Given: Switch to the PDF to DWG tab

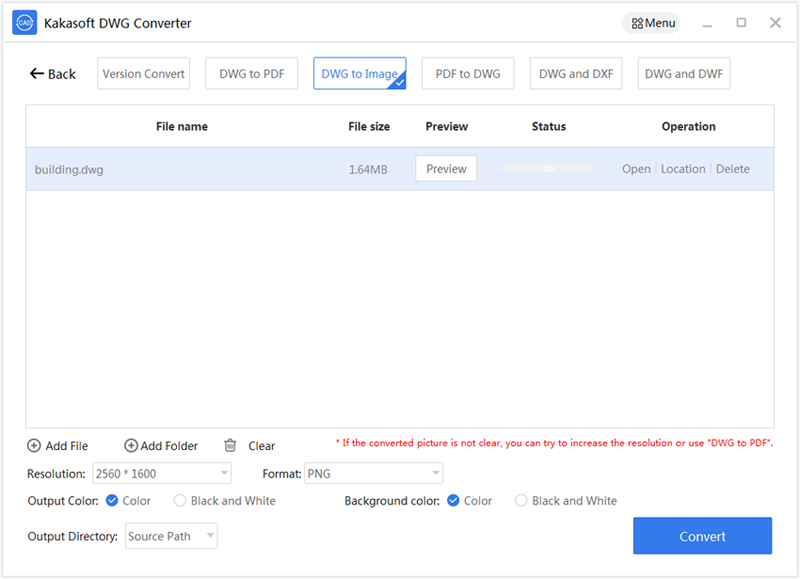Looking at the screenshot, I should click(468, 73).
